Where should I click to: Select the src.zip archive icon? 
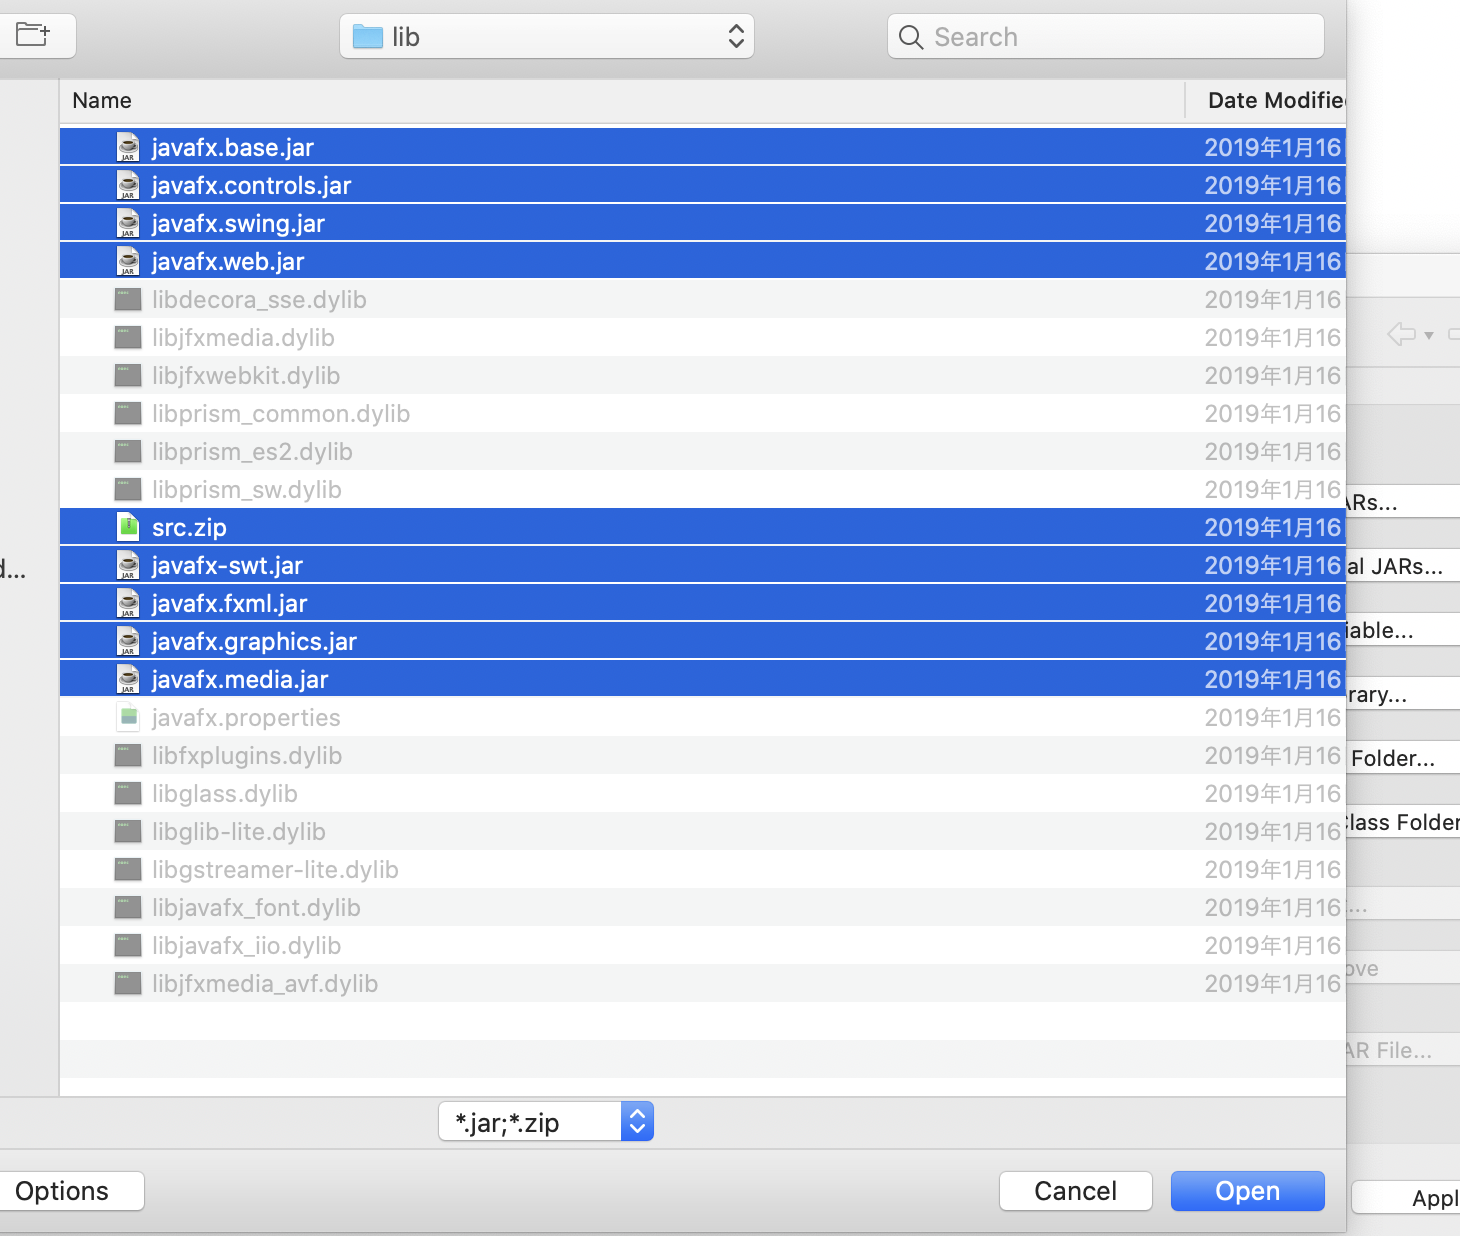pos(128,527)
